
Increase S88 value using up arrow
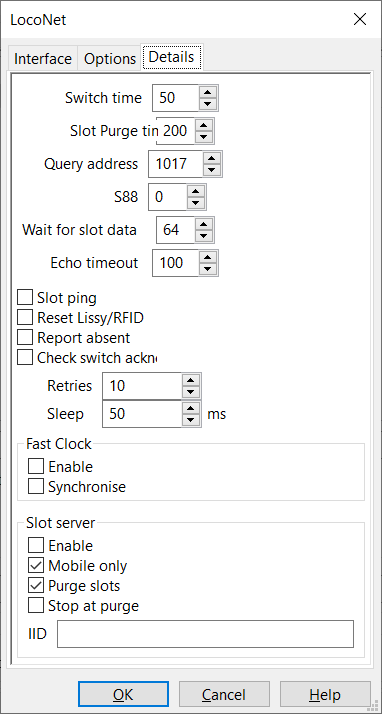196,191
